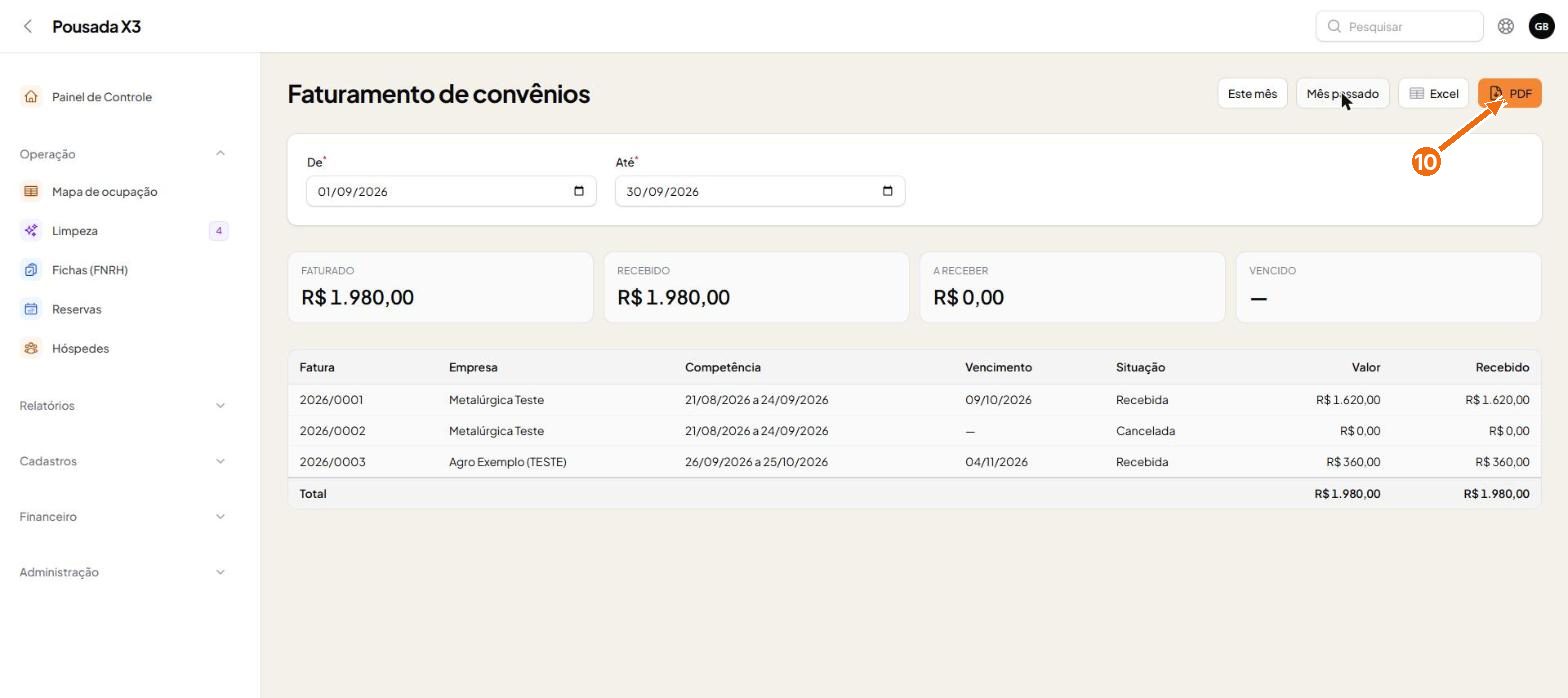Image resolution: width=1568 pixels, height=698 pixels.
Task: Click the Faturado R$ 1.980,00 card
Action: tap(440, 287)
